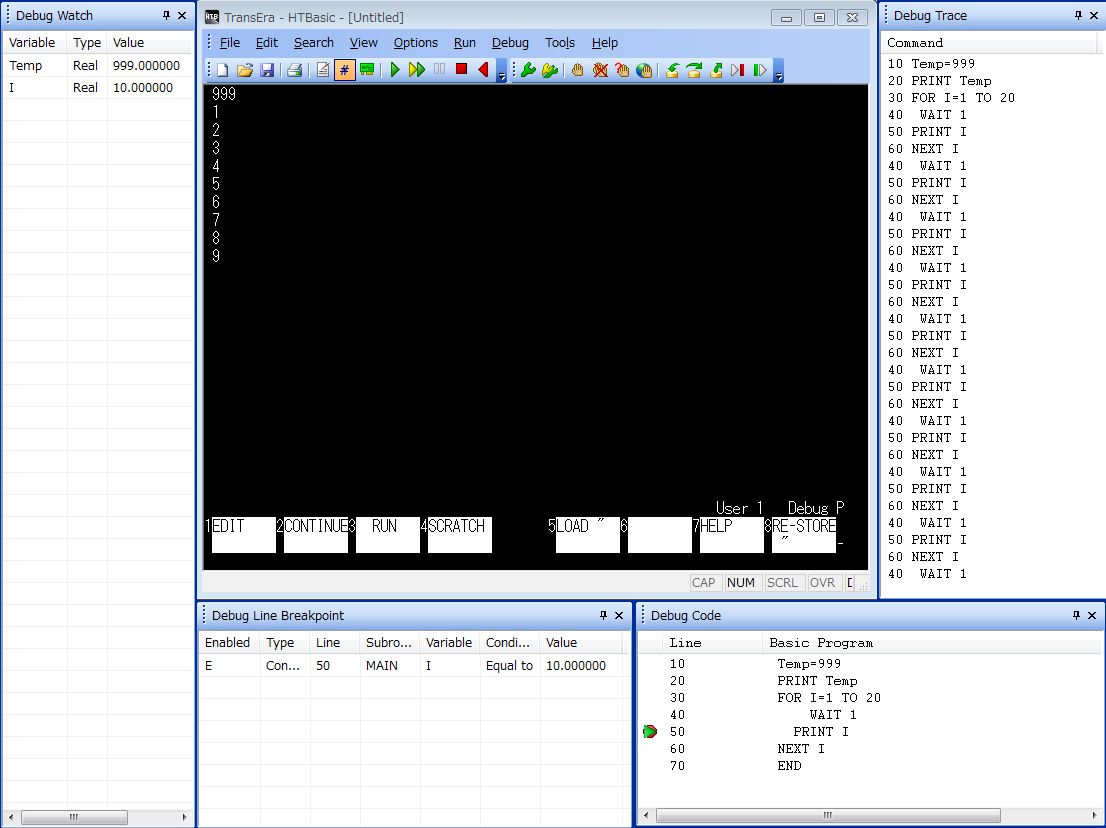Click the LOAD softkey
This screenshot has width=1106, height=828.
point(588,535)
